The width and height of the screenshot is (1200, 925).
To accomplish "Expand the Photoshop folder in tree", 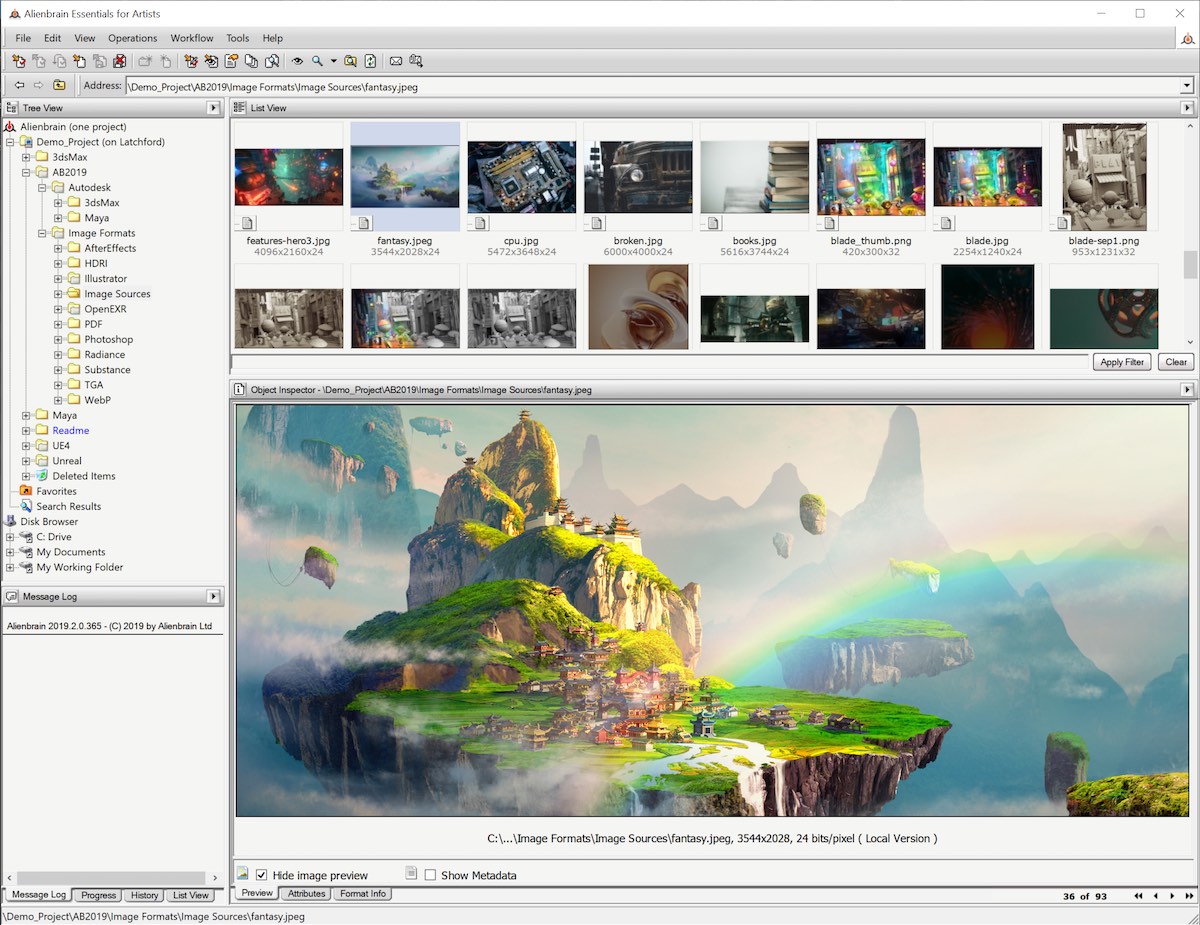I will [x=58, y=340].
